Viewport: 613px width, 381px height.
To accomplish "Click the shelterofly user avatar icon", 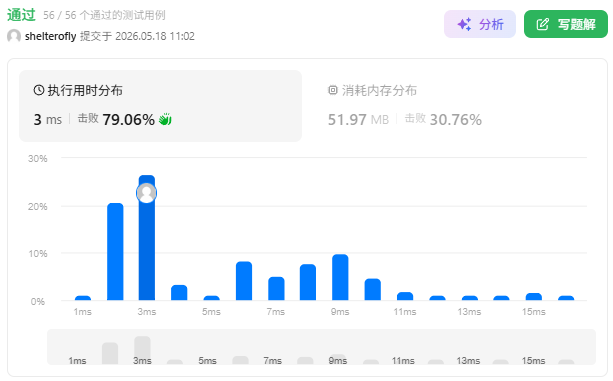I will click(14, 36).
